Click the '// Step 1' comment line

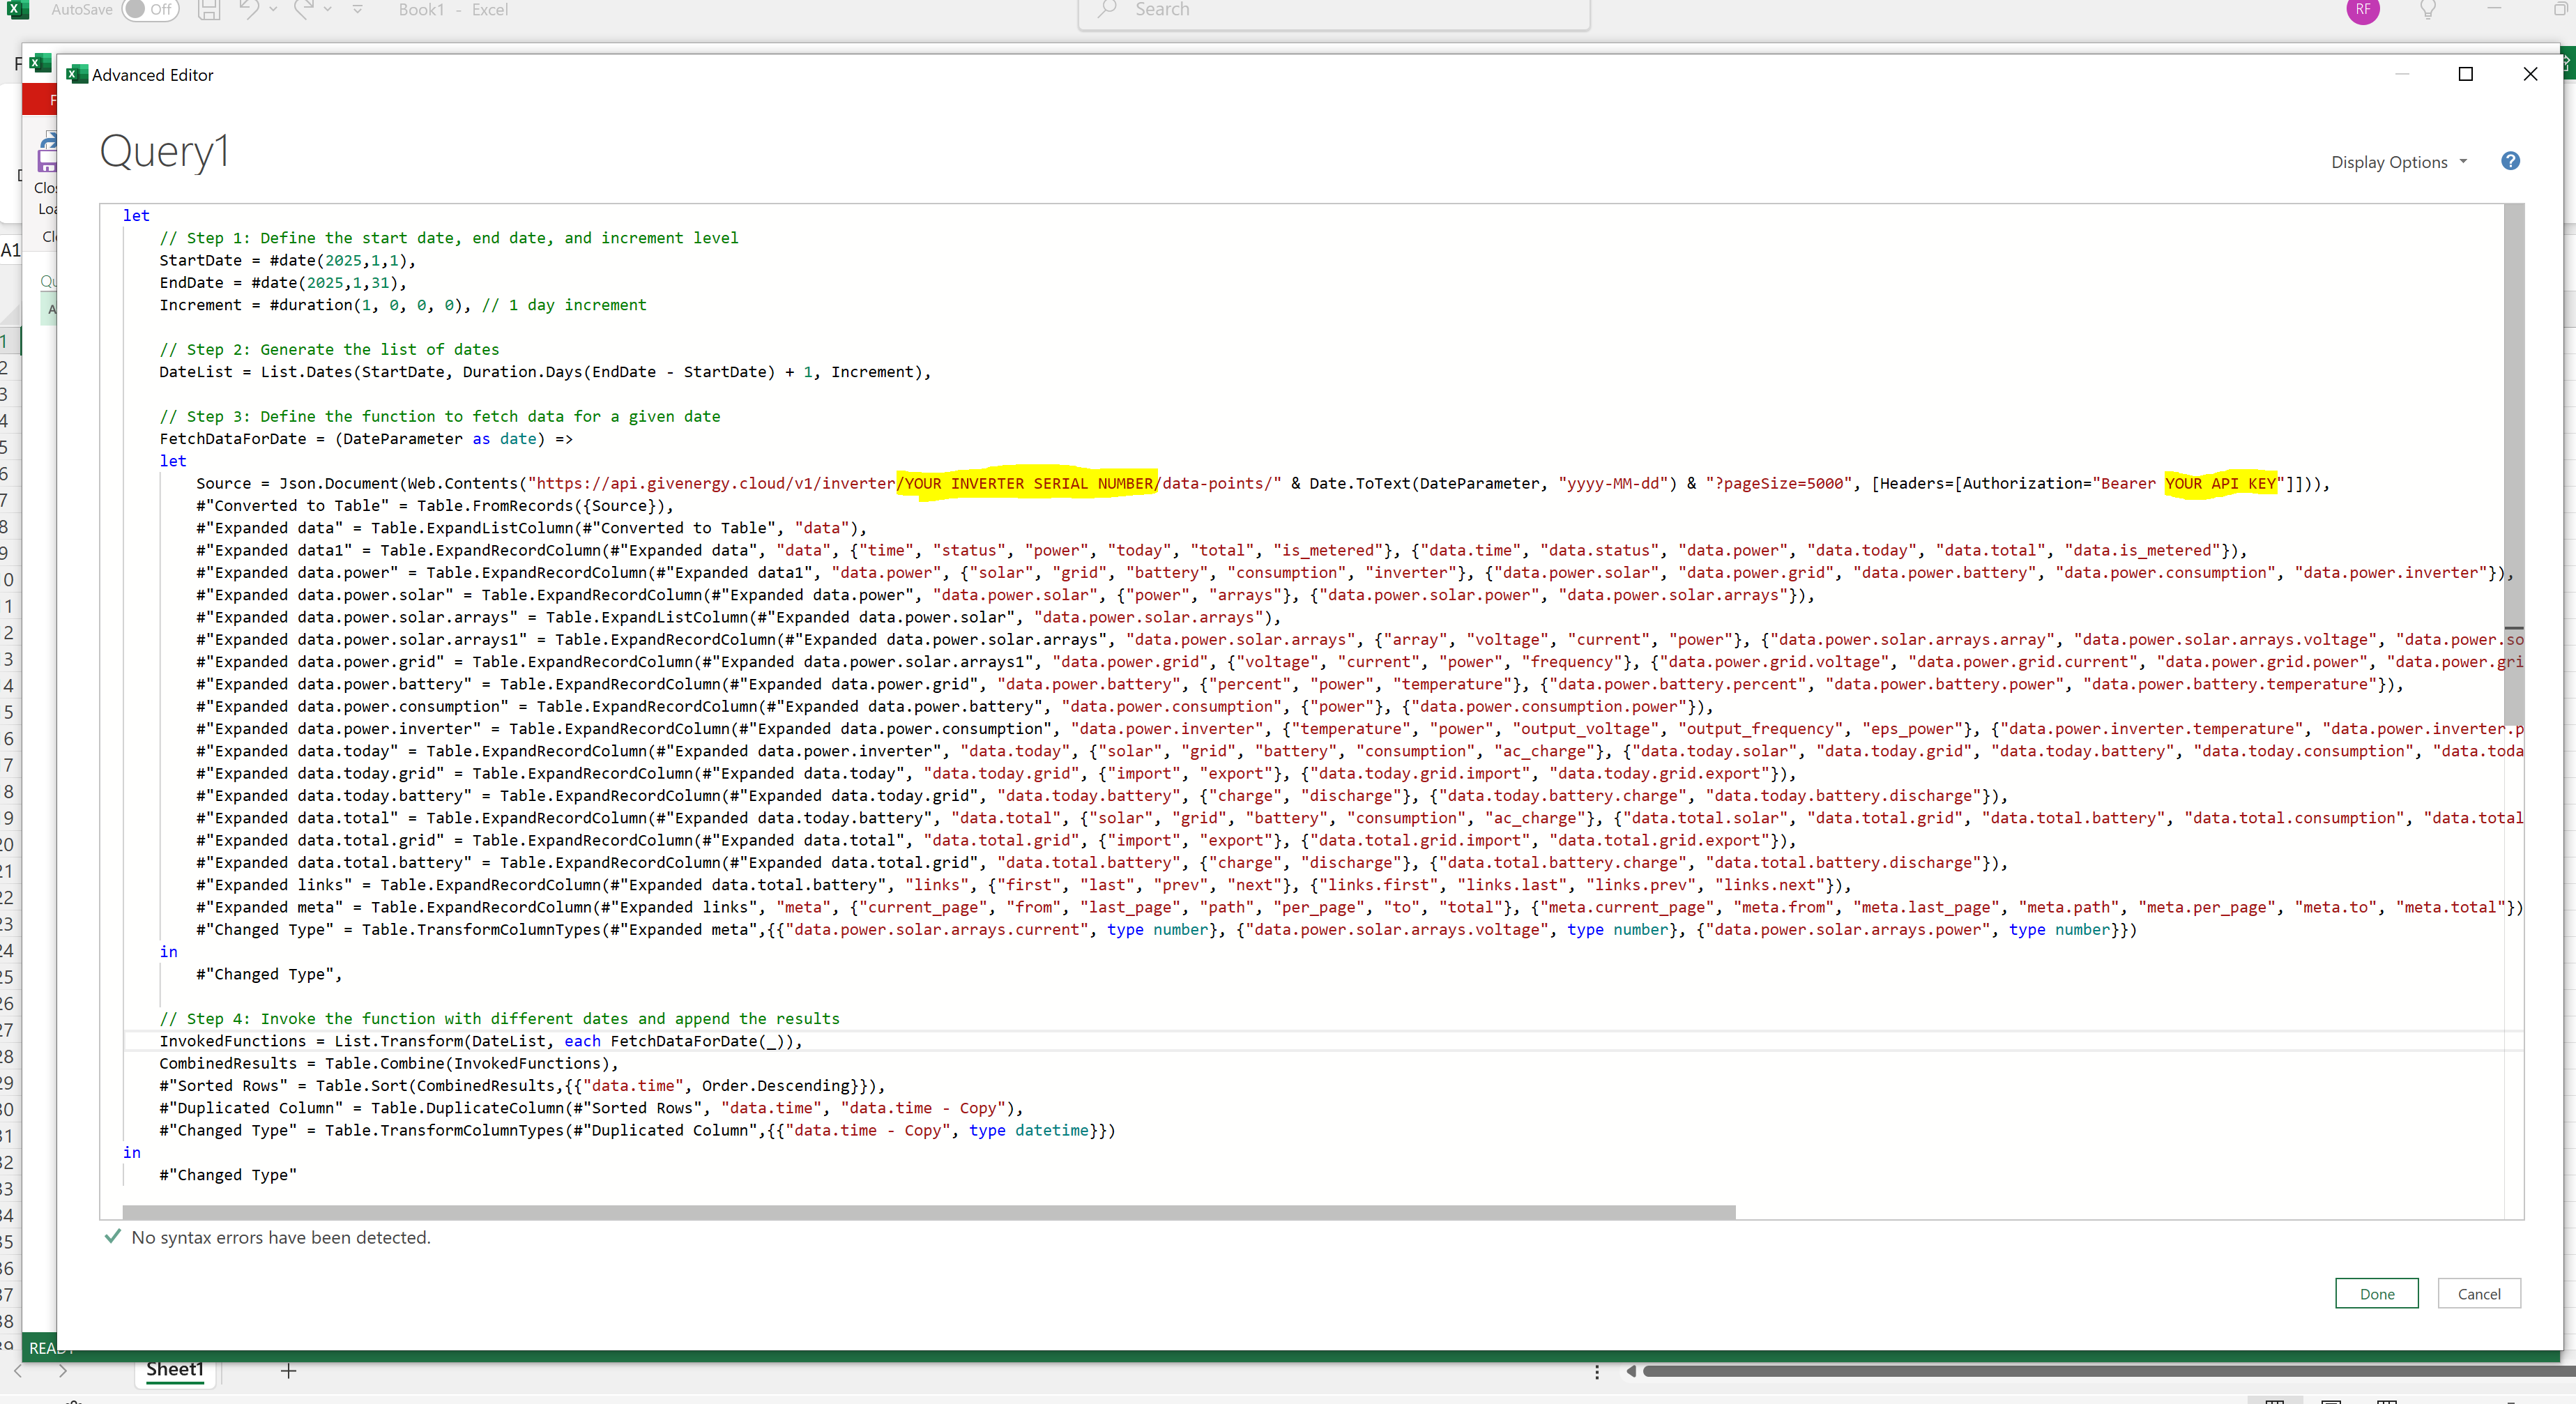pos(449,237)
